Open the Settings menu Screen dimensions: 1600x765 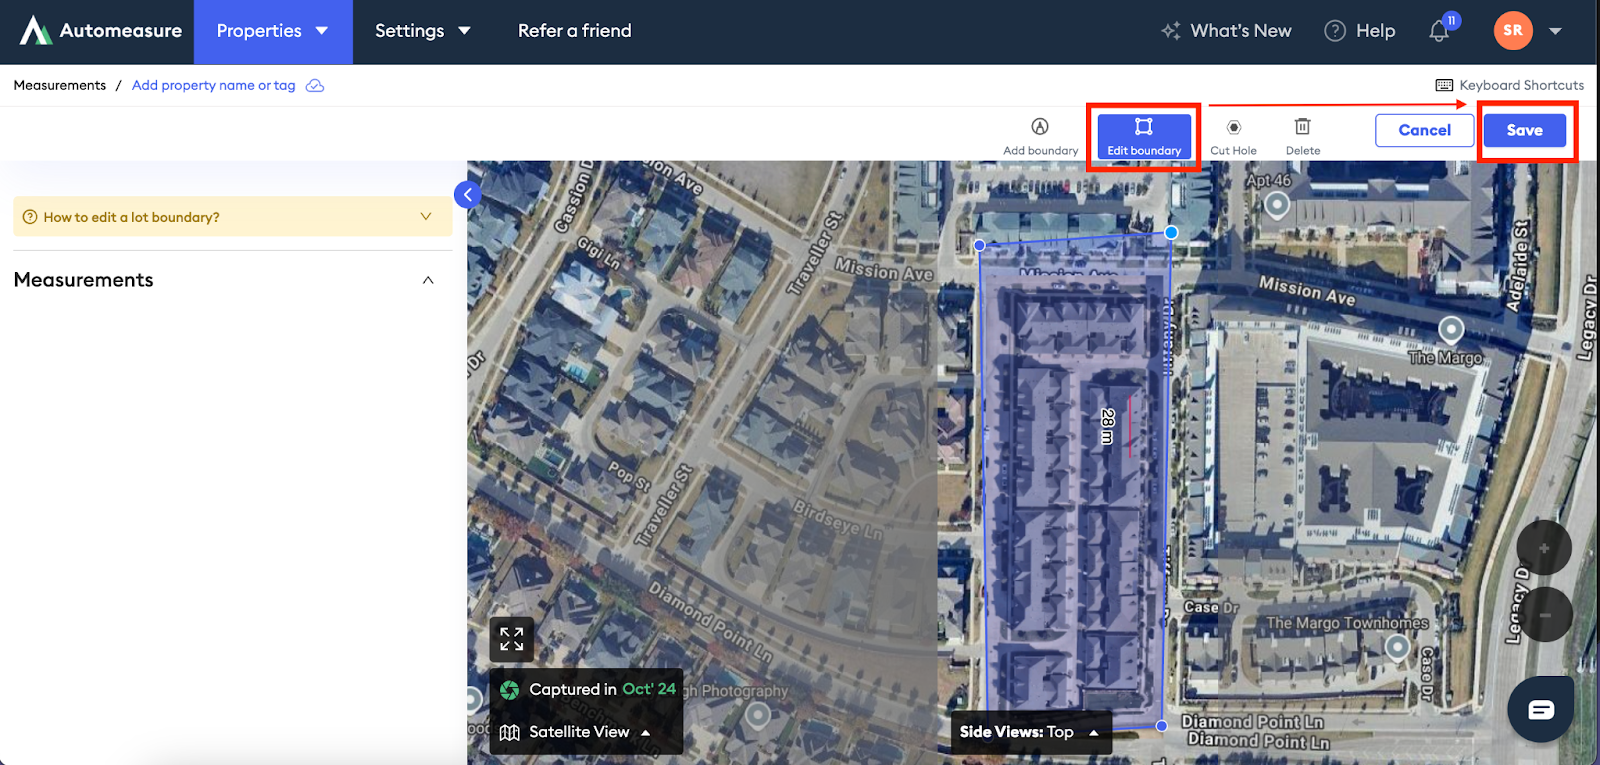(422, 31)
